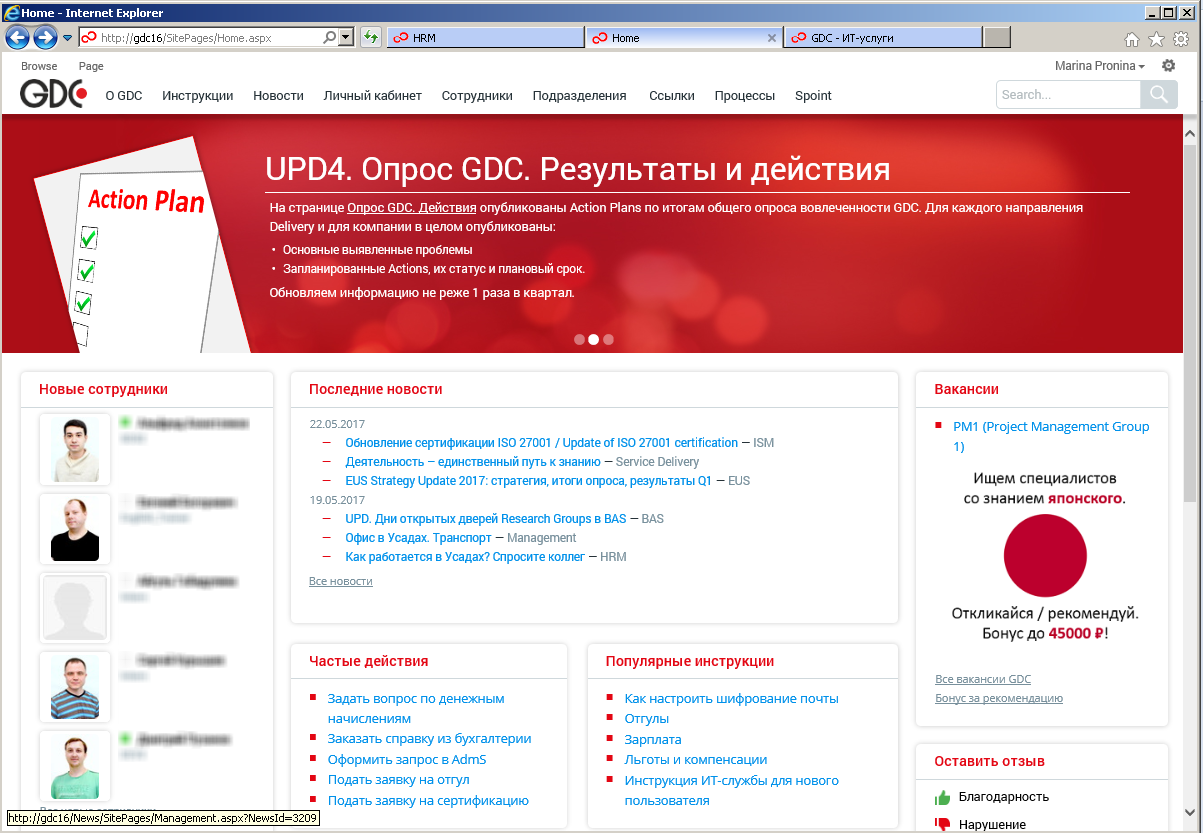Close the Home browser tab
Viewport: 1203px width, 833px height.
(771, 38)
